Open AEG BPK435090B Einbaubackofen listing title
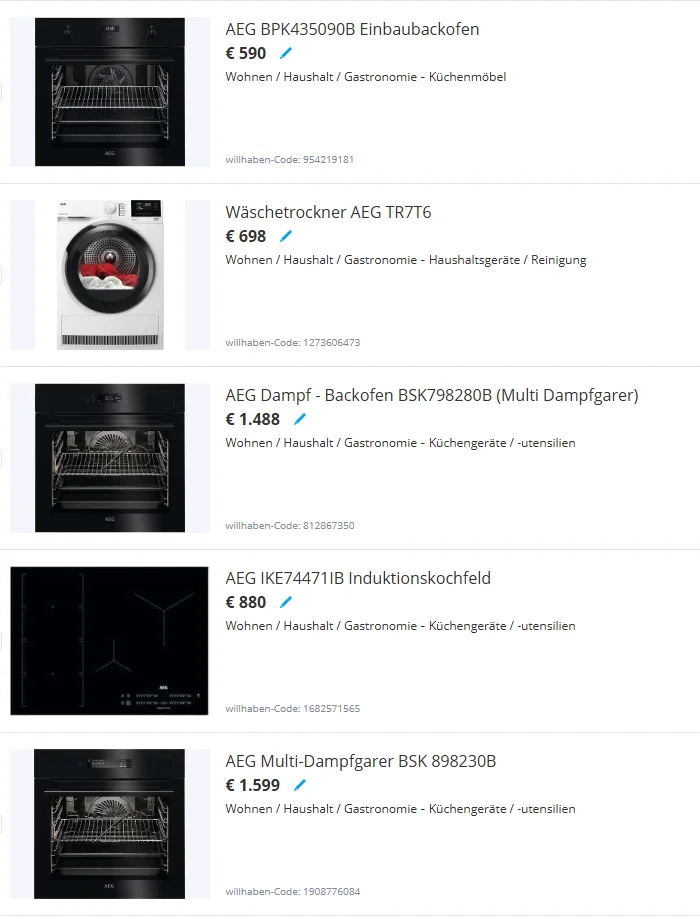700x918 pixels. [352, 29]
